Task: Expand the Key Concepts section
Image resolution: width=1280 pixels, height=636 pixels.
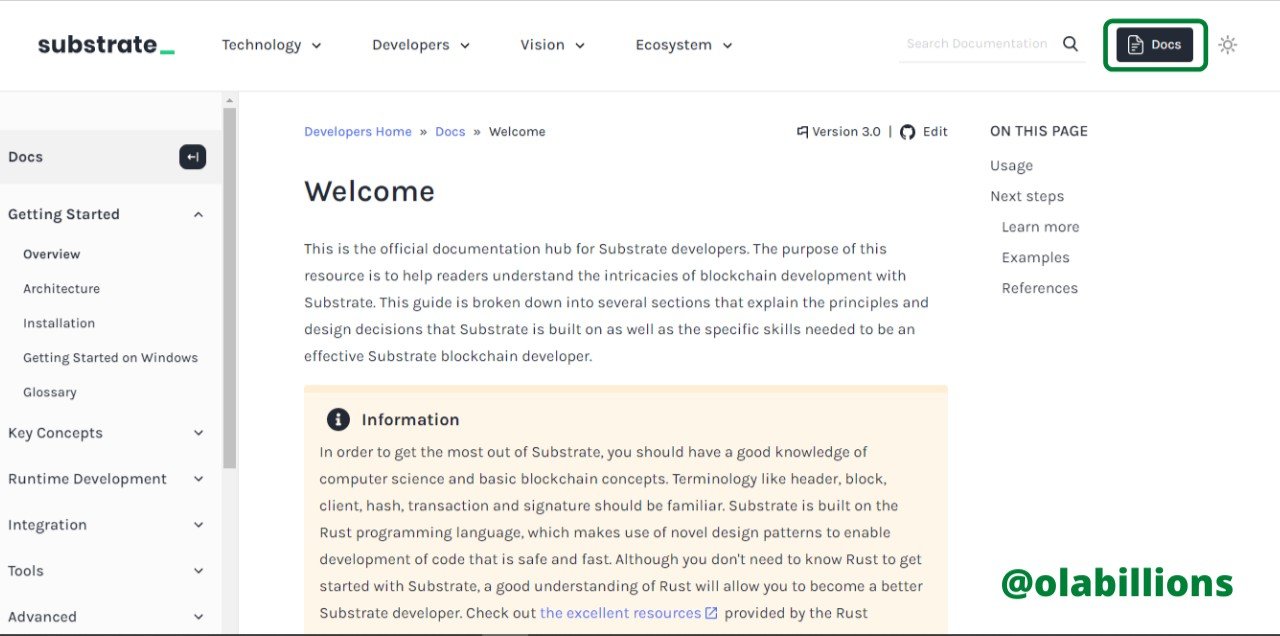Action: [x=198, y=433]
